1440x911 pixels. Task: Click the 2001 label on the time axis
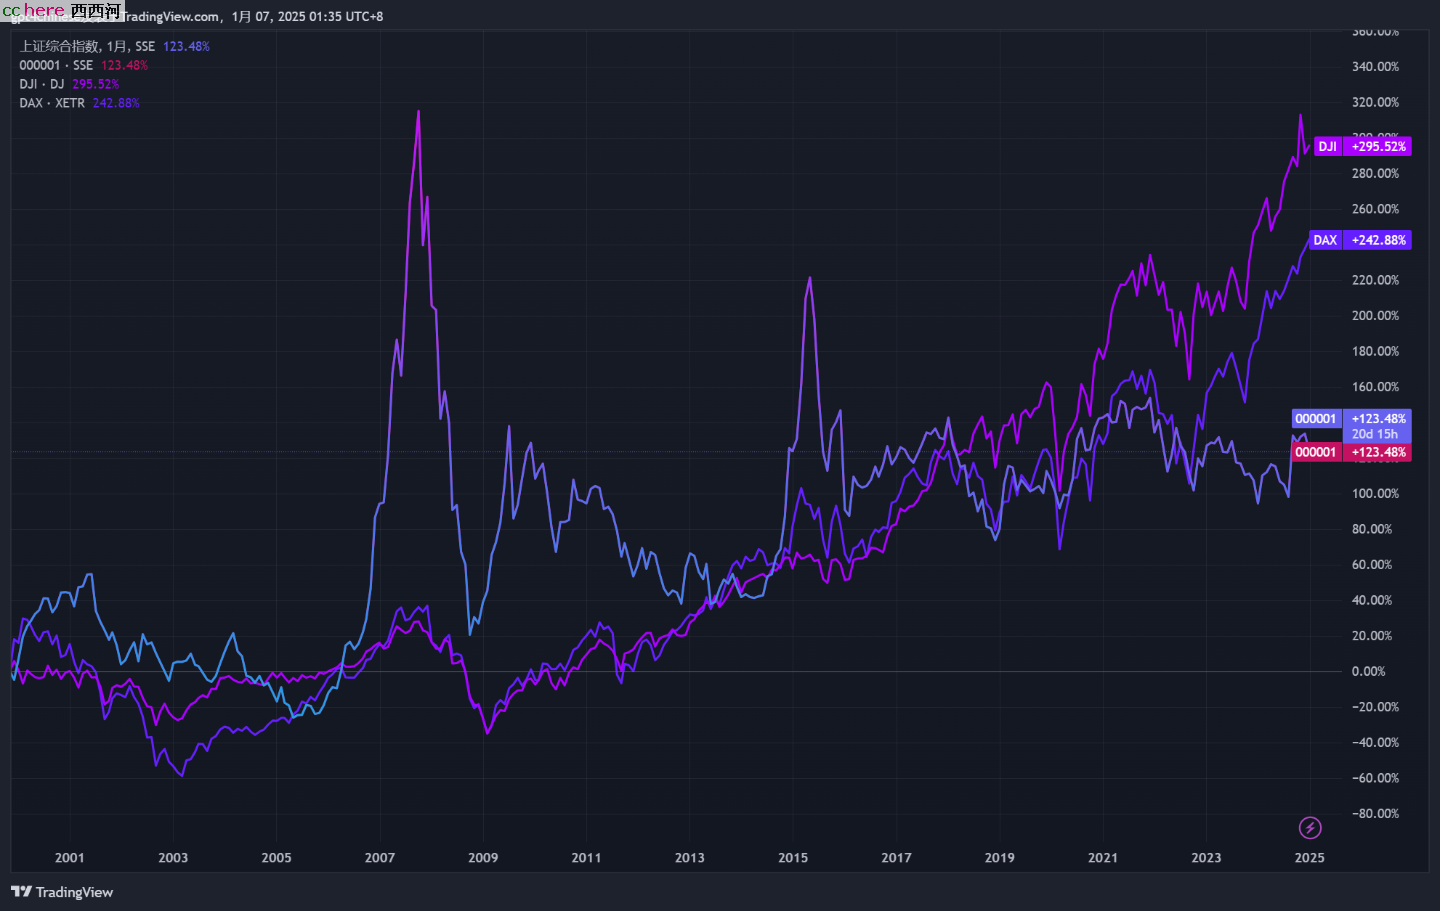pyautogui.click(x=70, y=857)
